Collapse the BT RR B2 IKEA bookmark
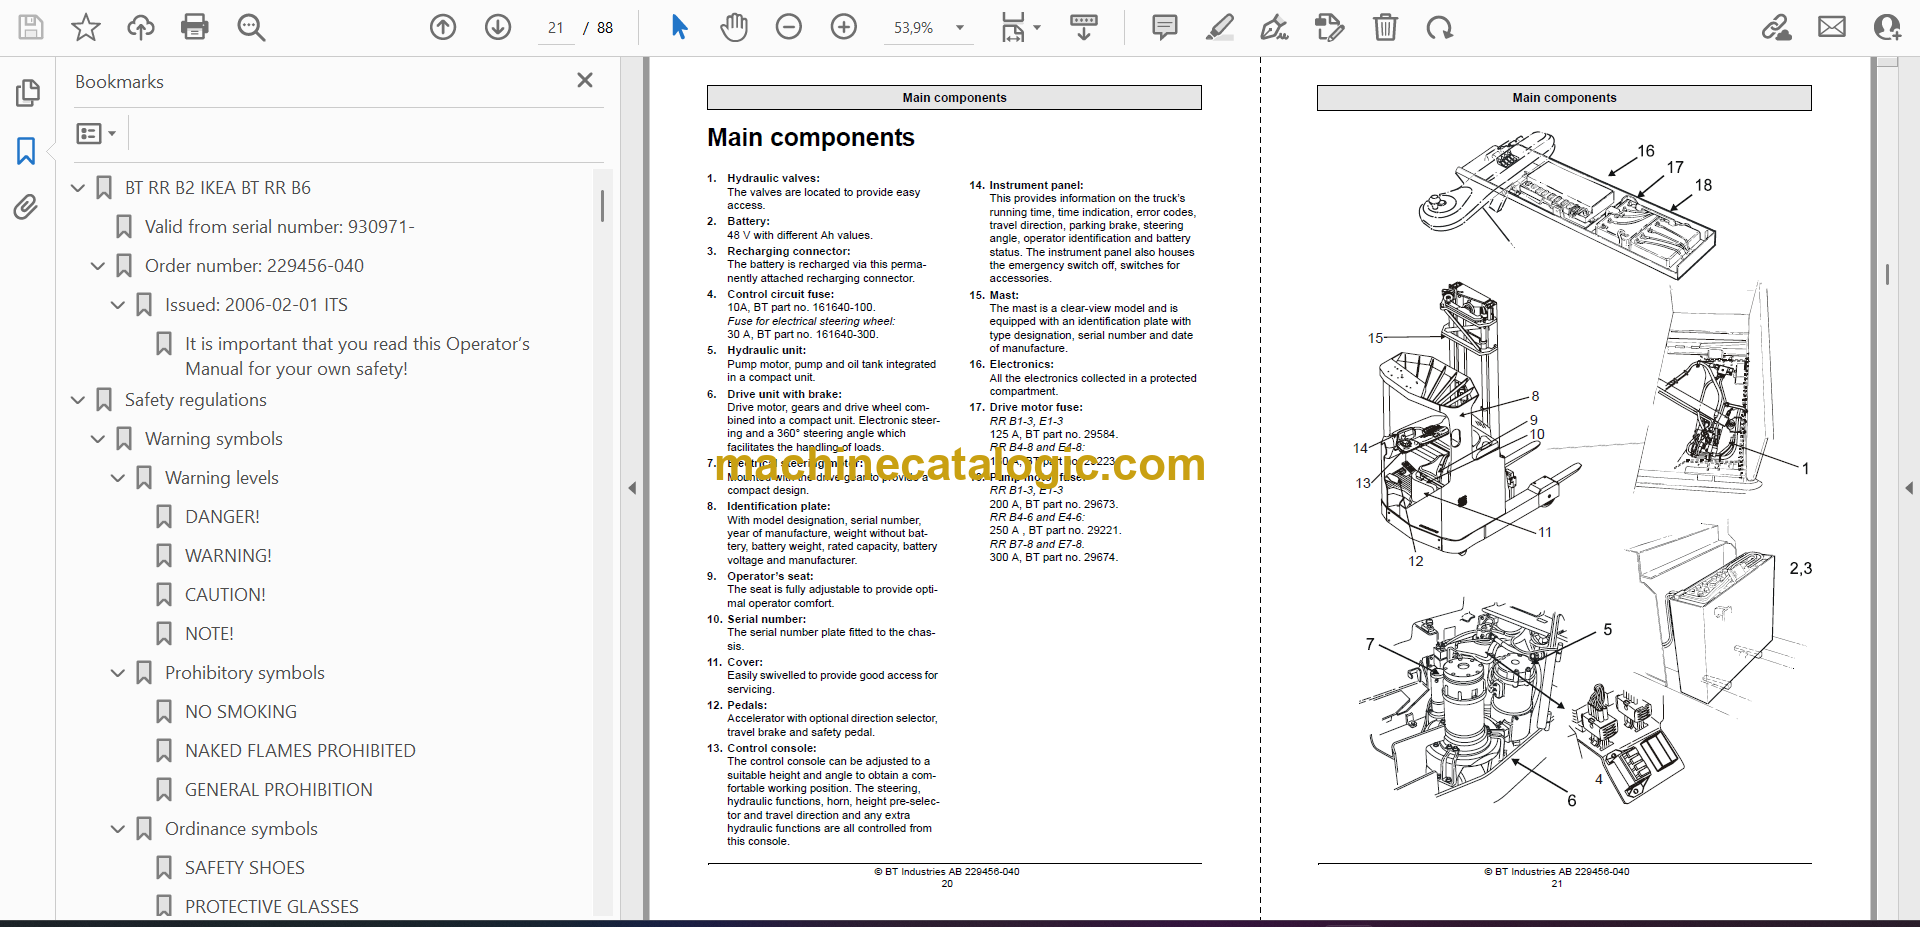Image resolution: width=1920 pixels, height=927 pixels. pos(78,188)
